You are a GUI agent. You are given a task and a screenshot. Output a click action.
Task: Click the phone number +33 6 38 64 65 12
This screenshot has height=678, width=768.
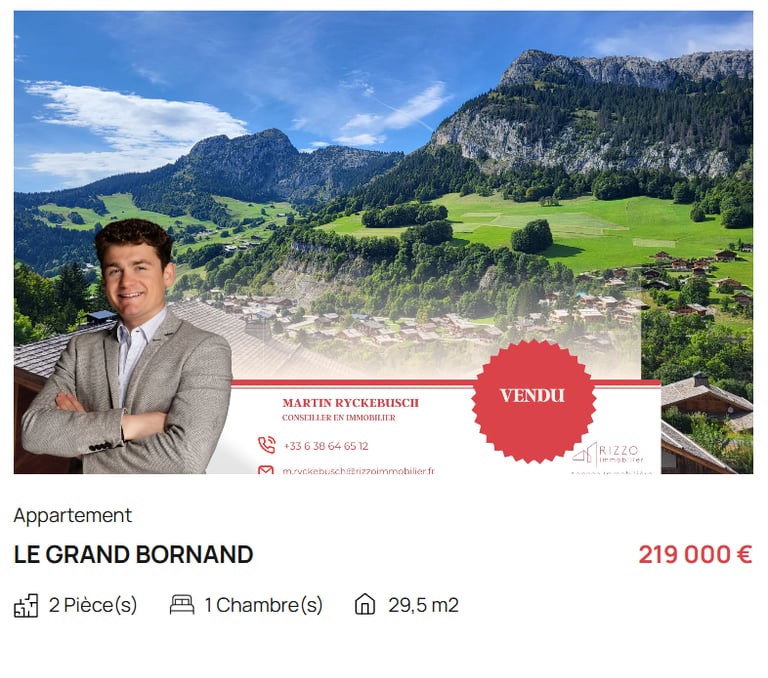click(x=326, y=446)
